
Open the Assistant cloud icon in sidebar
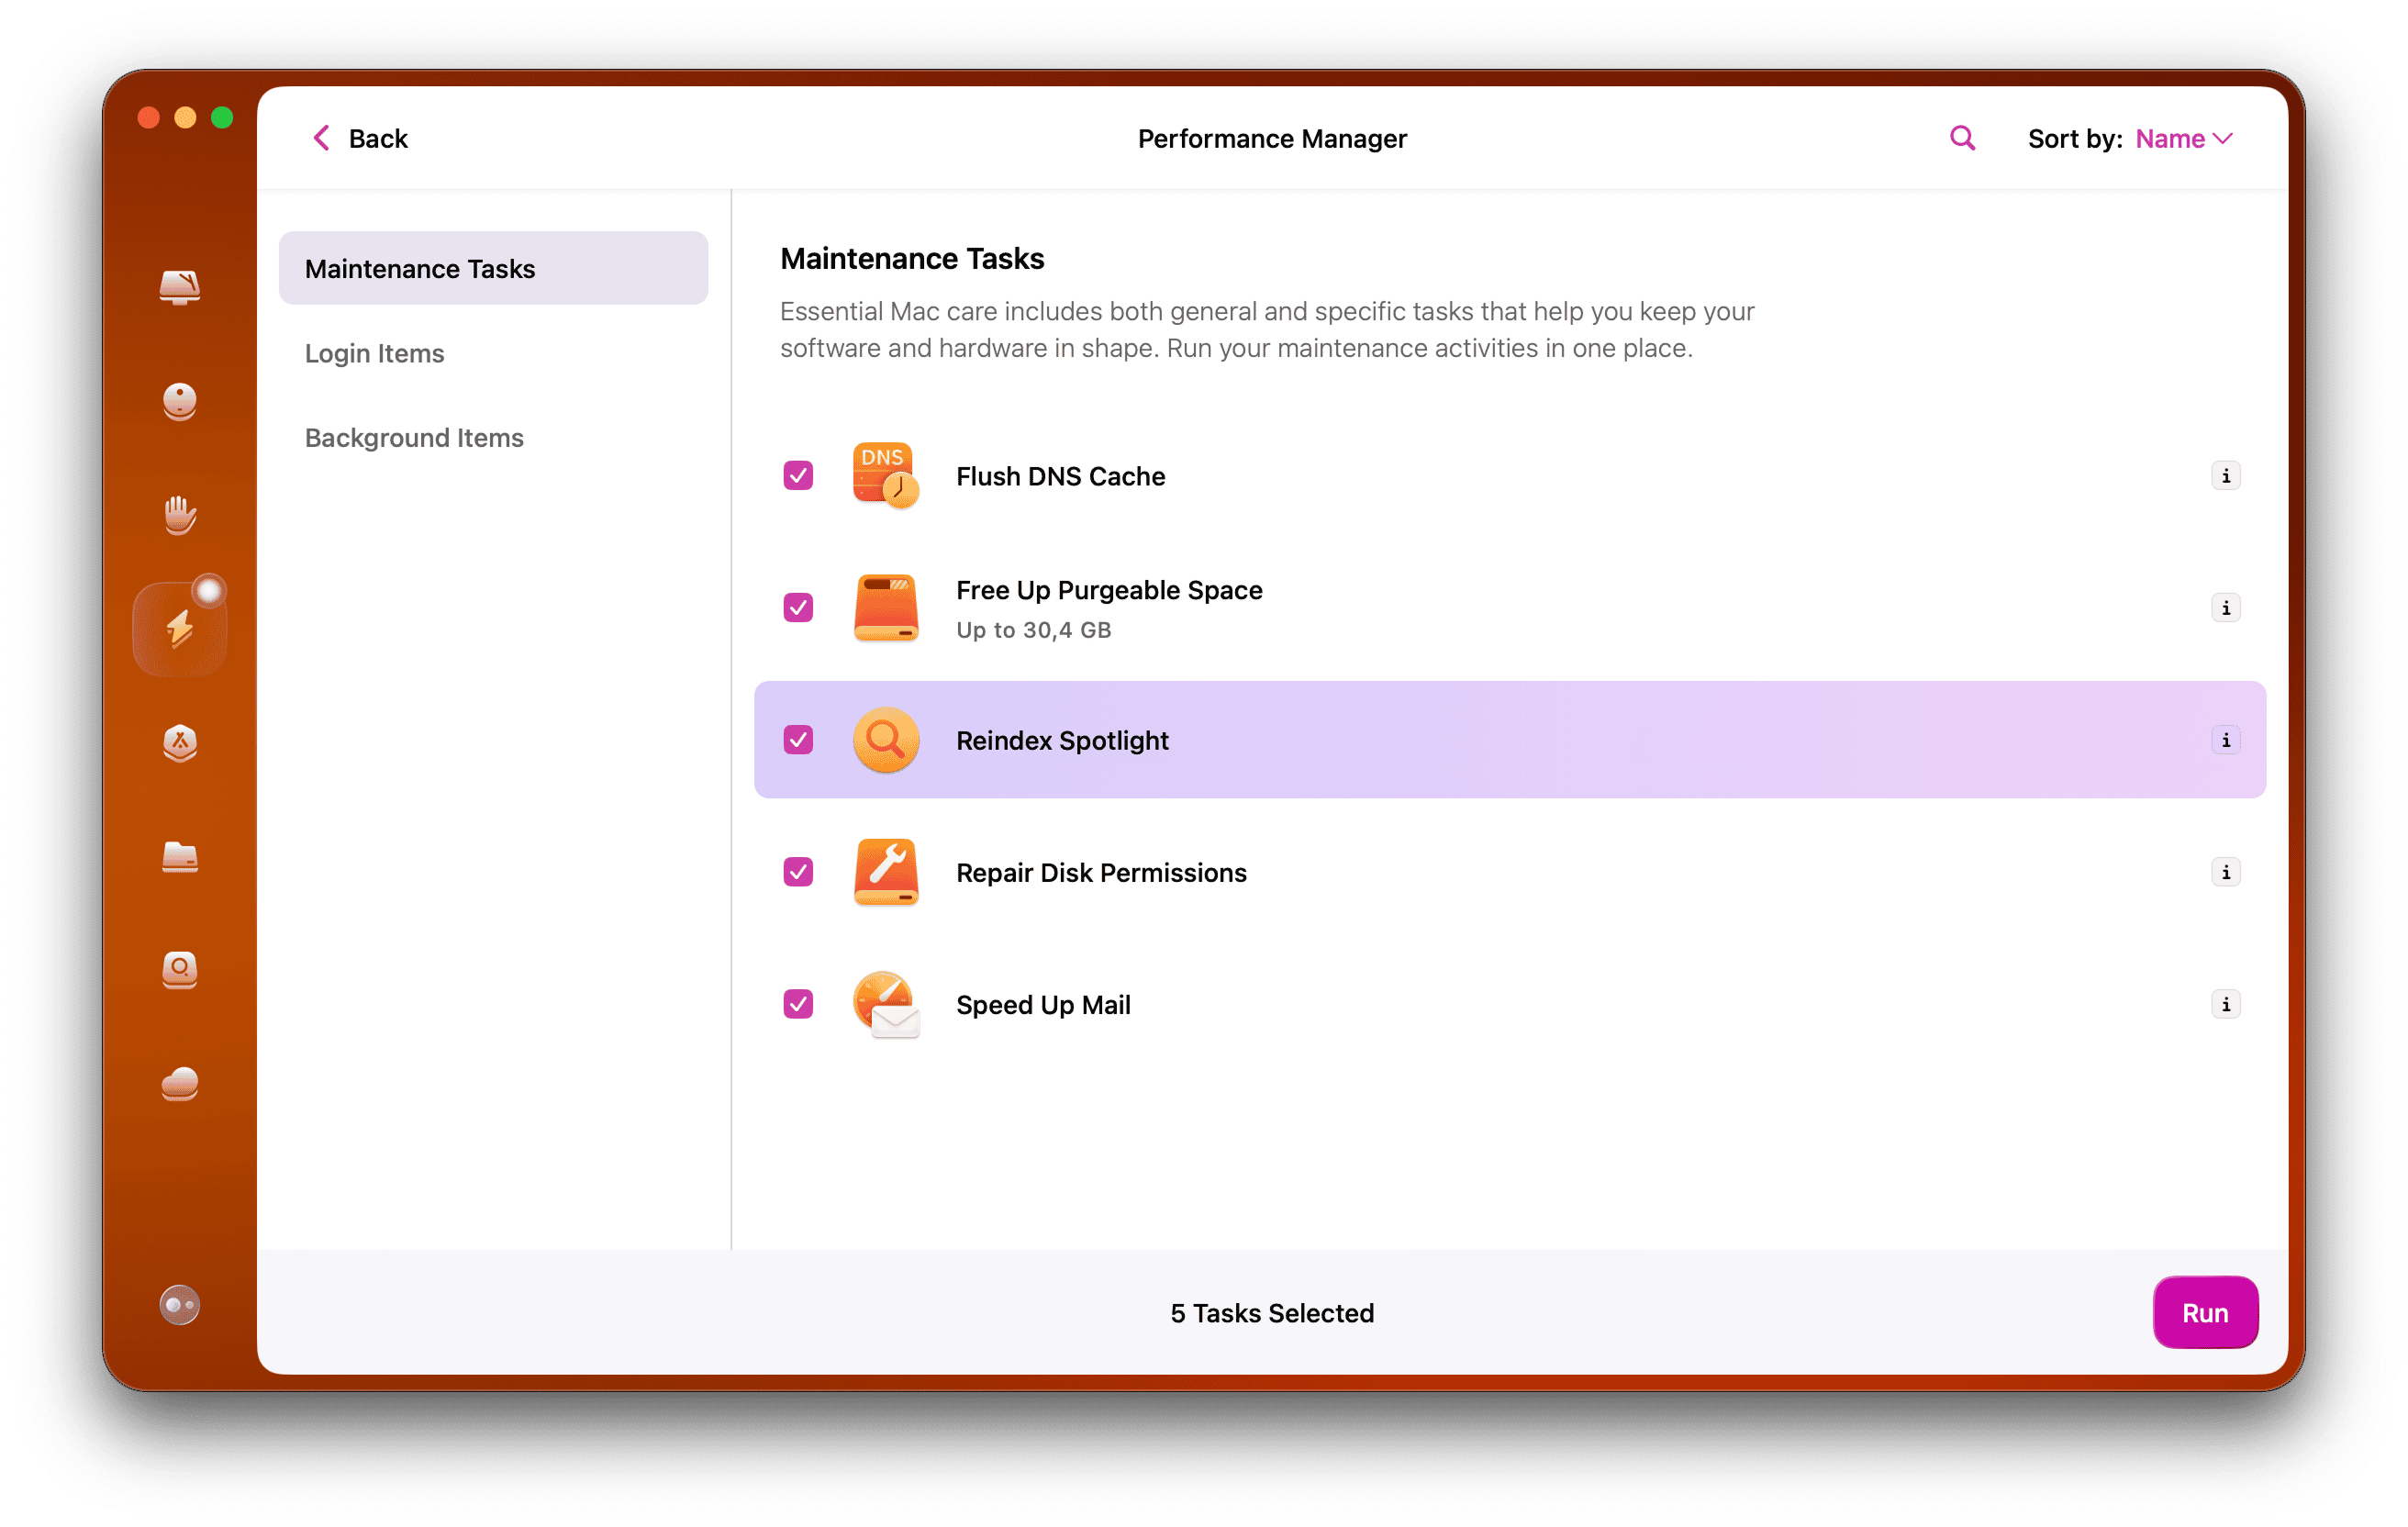coord(180,1085)
